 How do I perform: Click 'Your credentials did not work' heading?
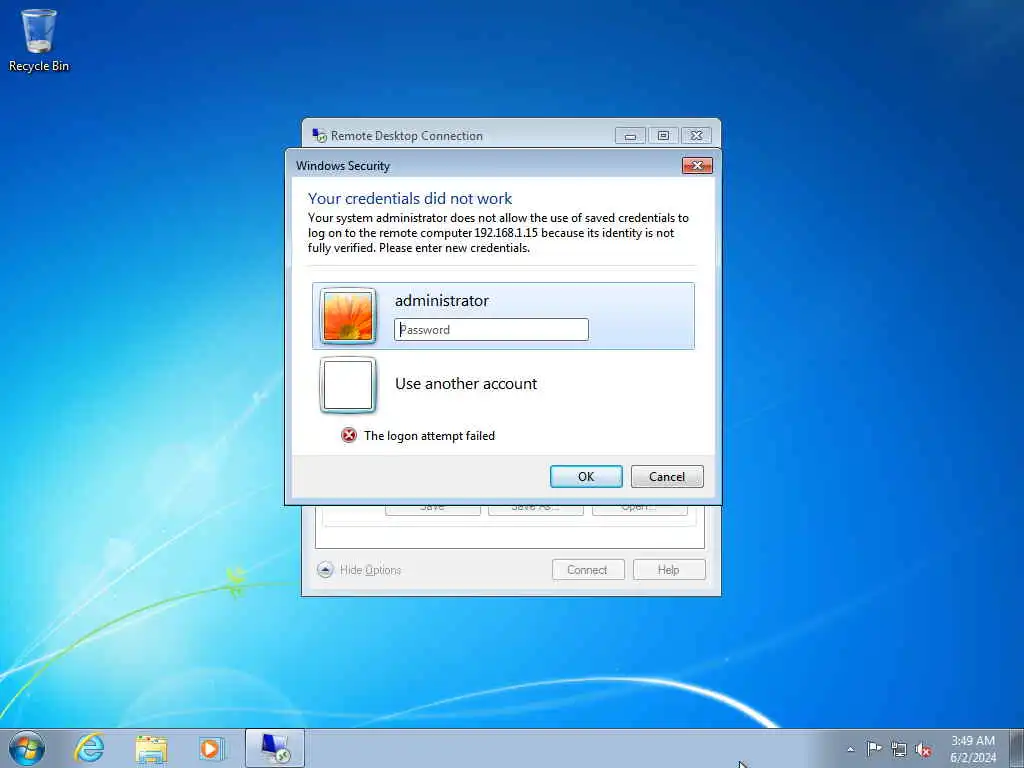(410, 199)
